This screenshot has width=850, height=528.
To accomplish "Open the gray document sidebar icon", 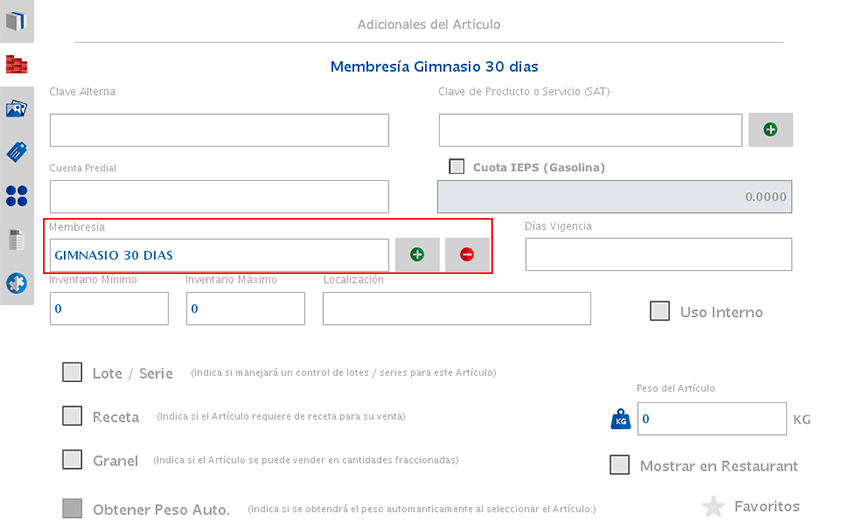I will pos(16,240).
